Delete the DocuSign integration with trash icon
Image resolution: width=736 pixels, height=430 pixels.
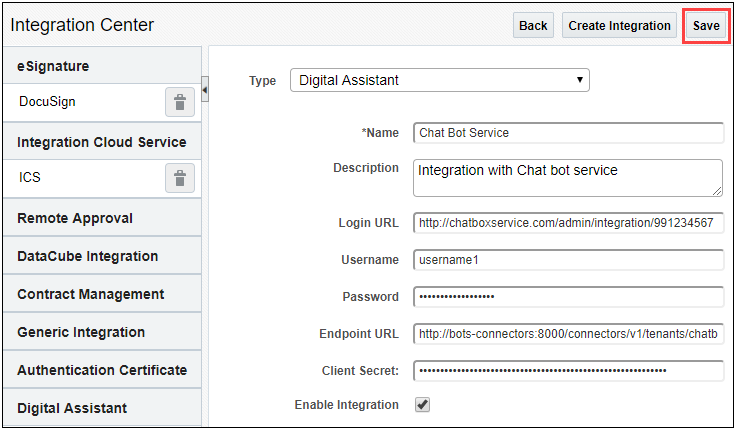(x=180, y=102)
